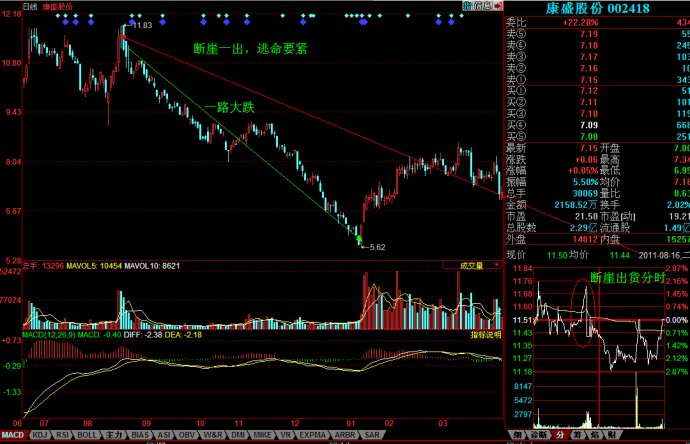Open the 日线 daily period selector

(x=14, y=6)
